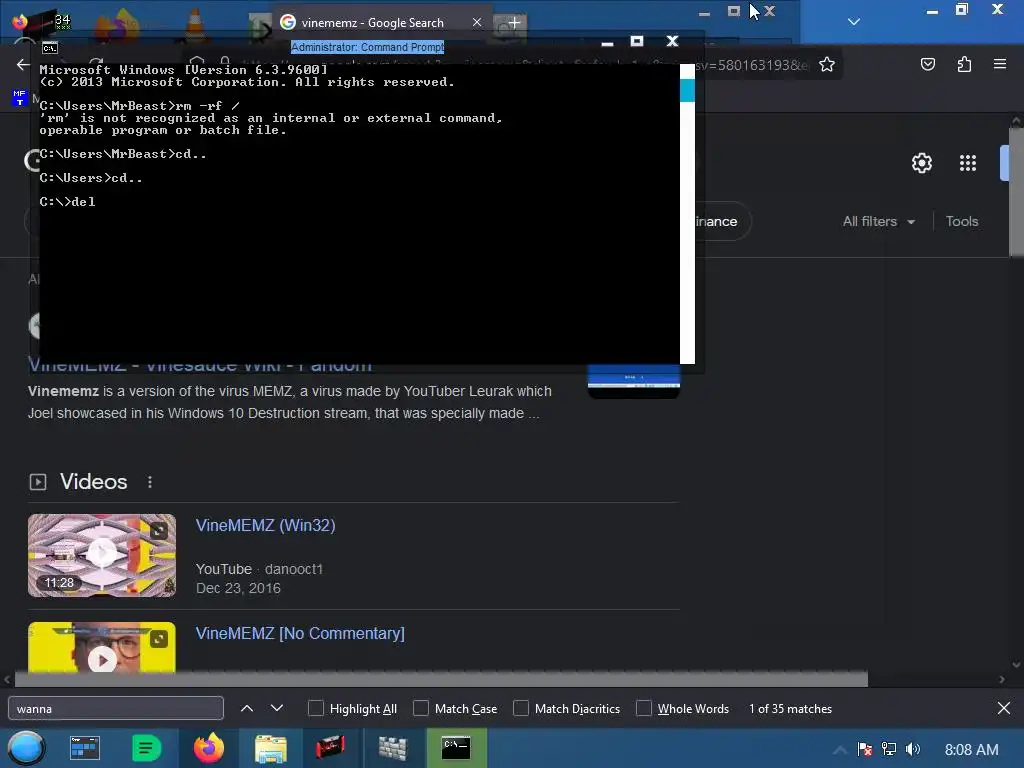
Task: Switch to Command Prompt taskbar button
Action: point(456,748)
